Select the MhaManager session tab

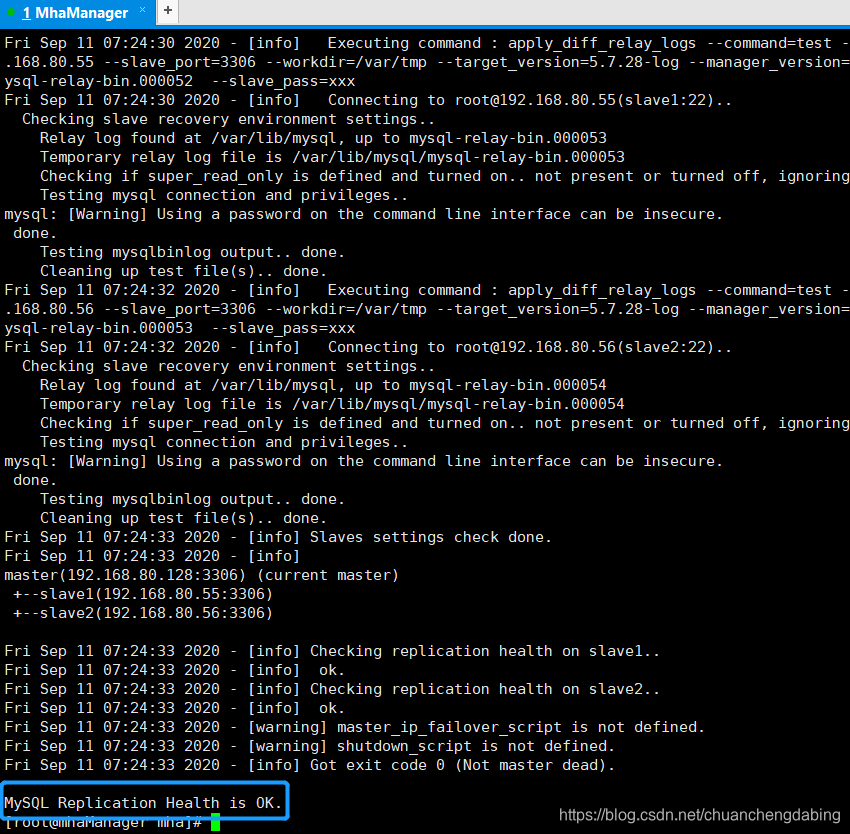pos(78,12)
